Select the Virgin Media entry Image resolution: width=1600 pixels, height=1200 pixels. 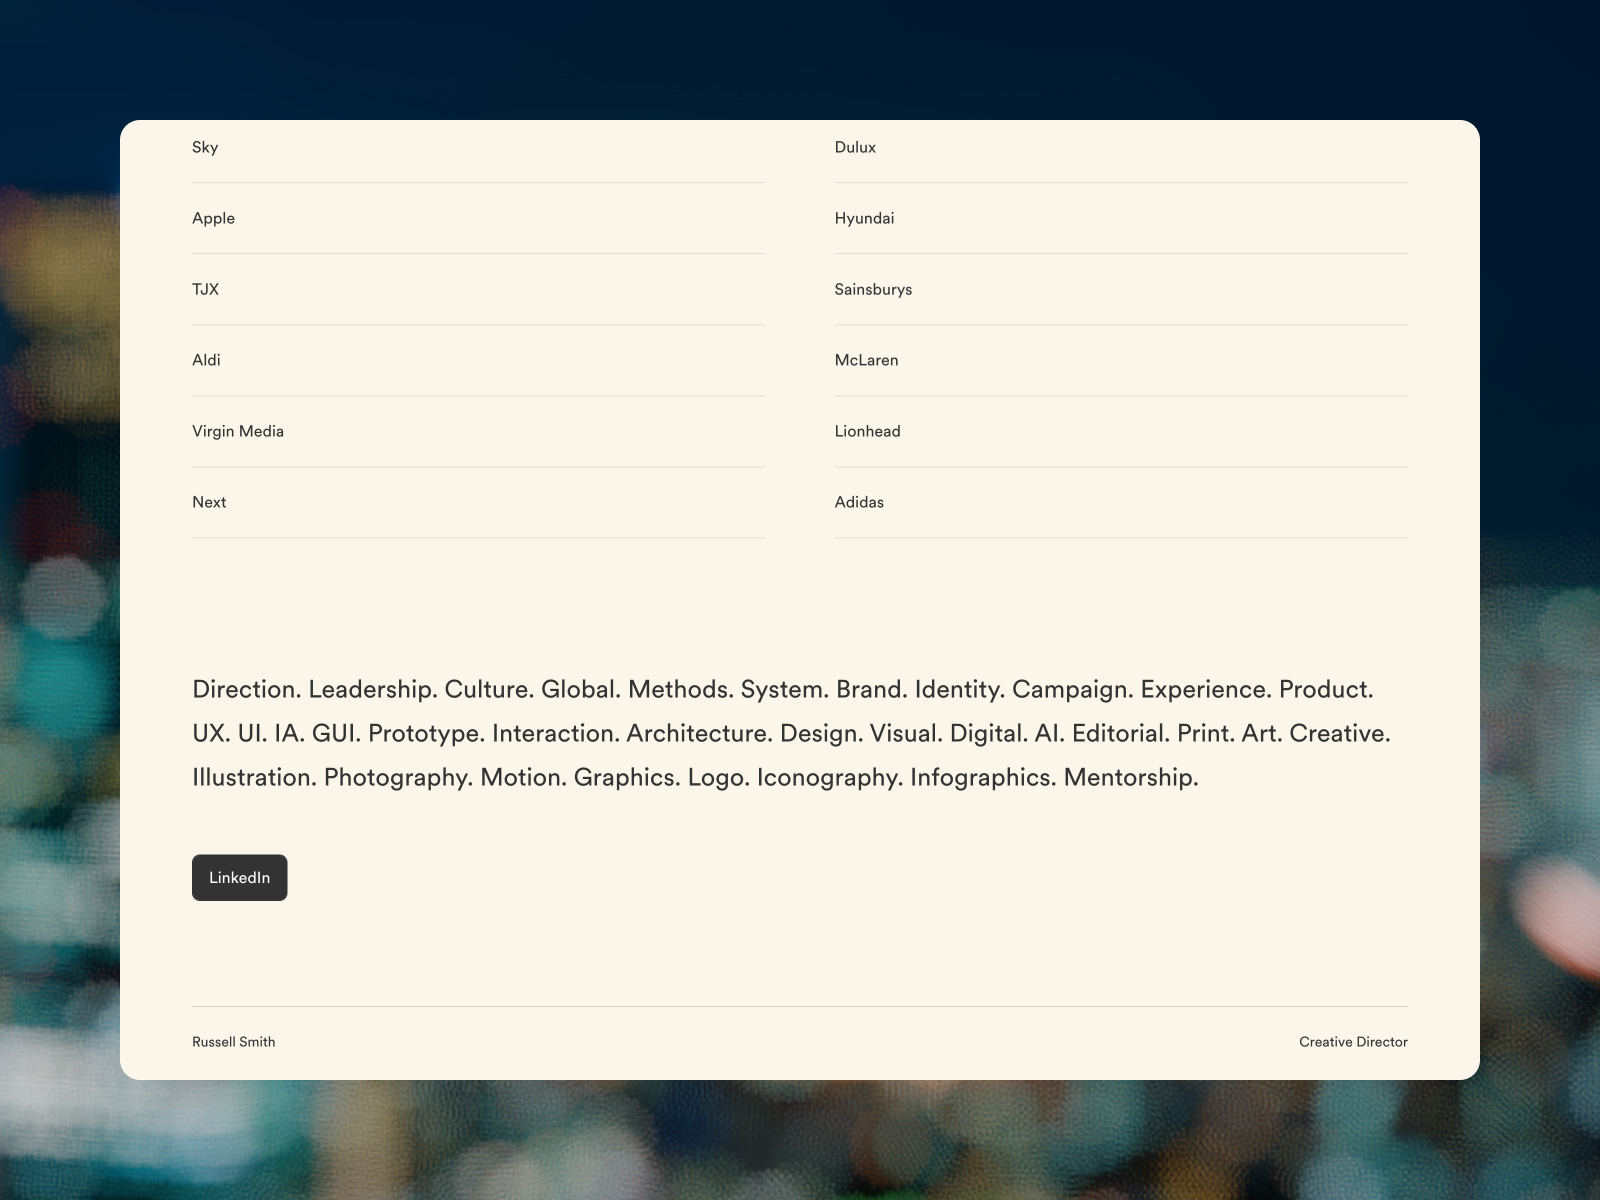click(478, 431)
